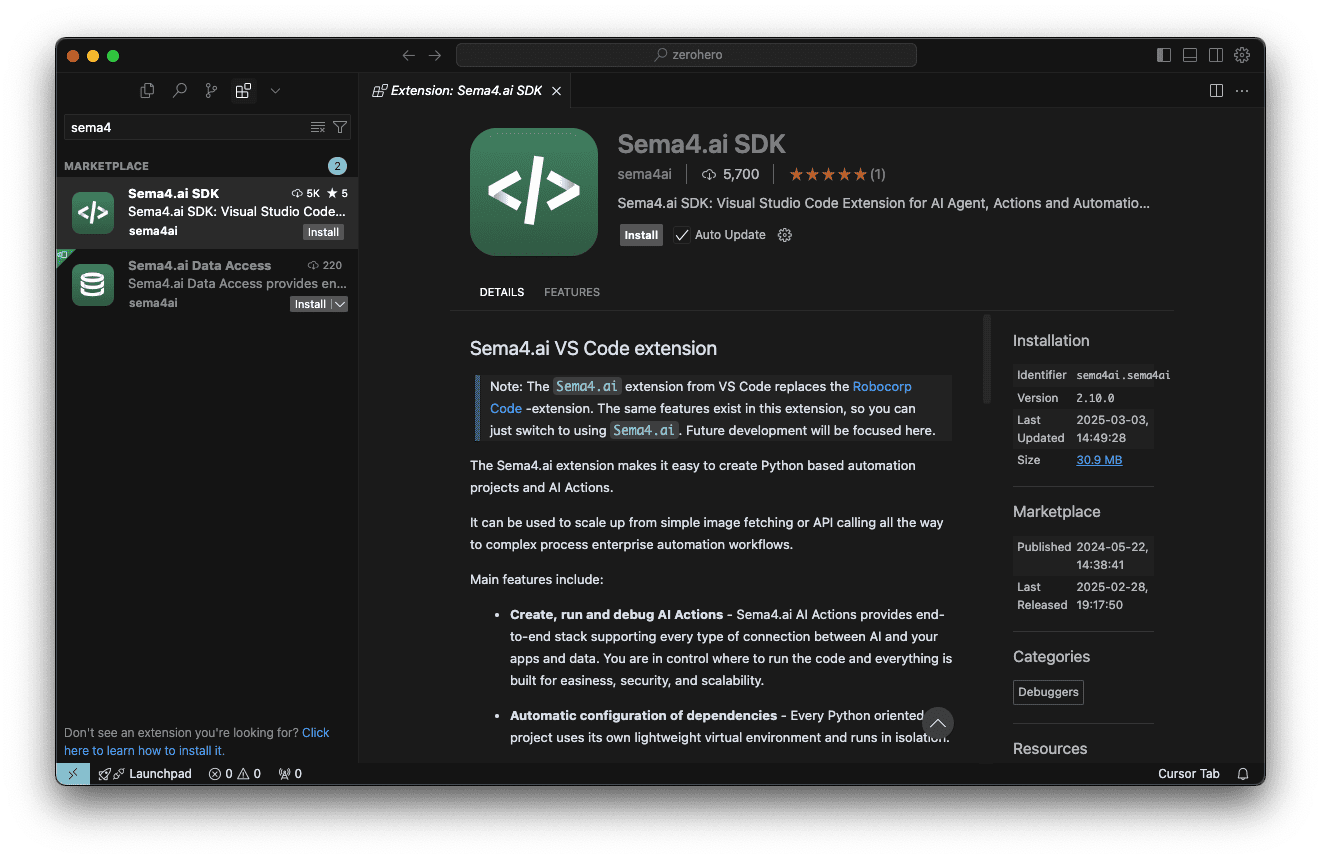
Task: Open the Robocorp Code link
Action: click(x=882, y=386)
